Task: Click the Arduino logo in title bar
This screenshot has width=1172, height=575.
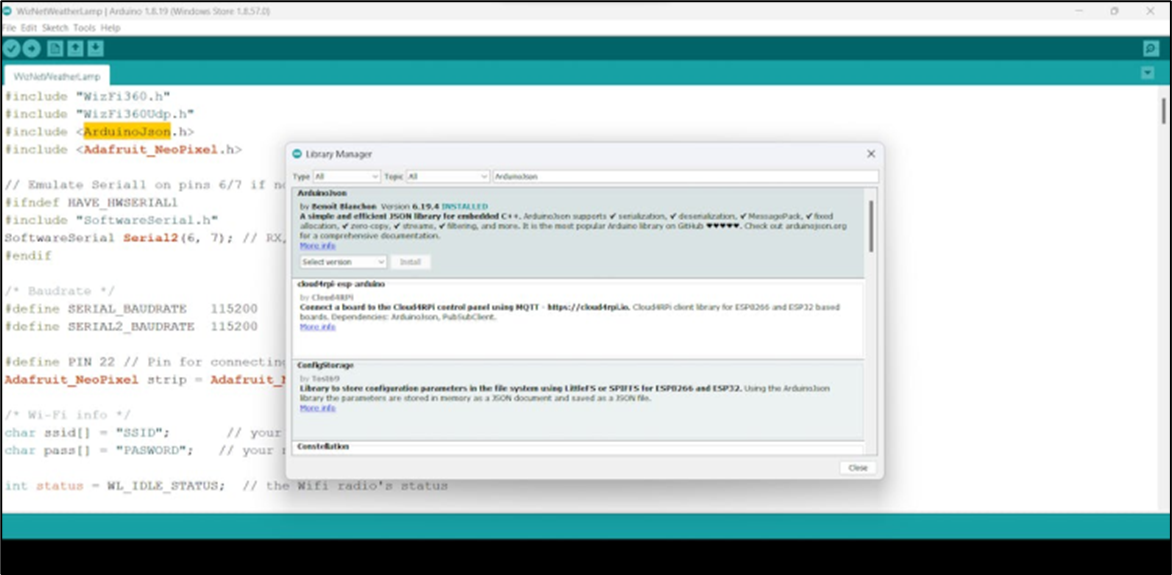Action: pyautogui.click(x=7, y=11)
